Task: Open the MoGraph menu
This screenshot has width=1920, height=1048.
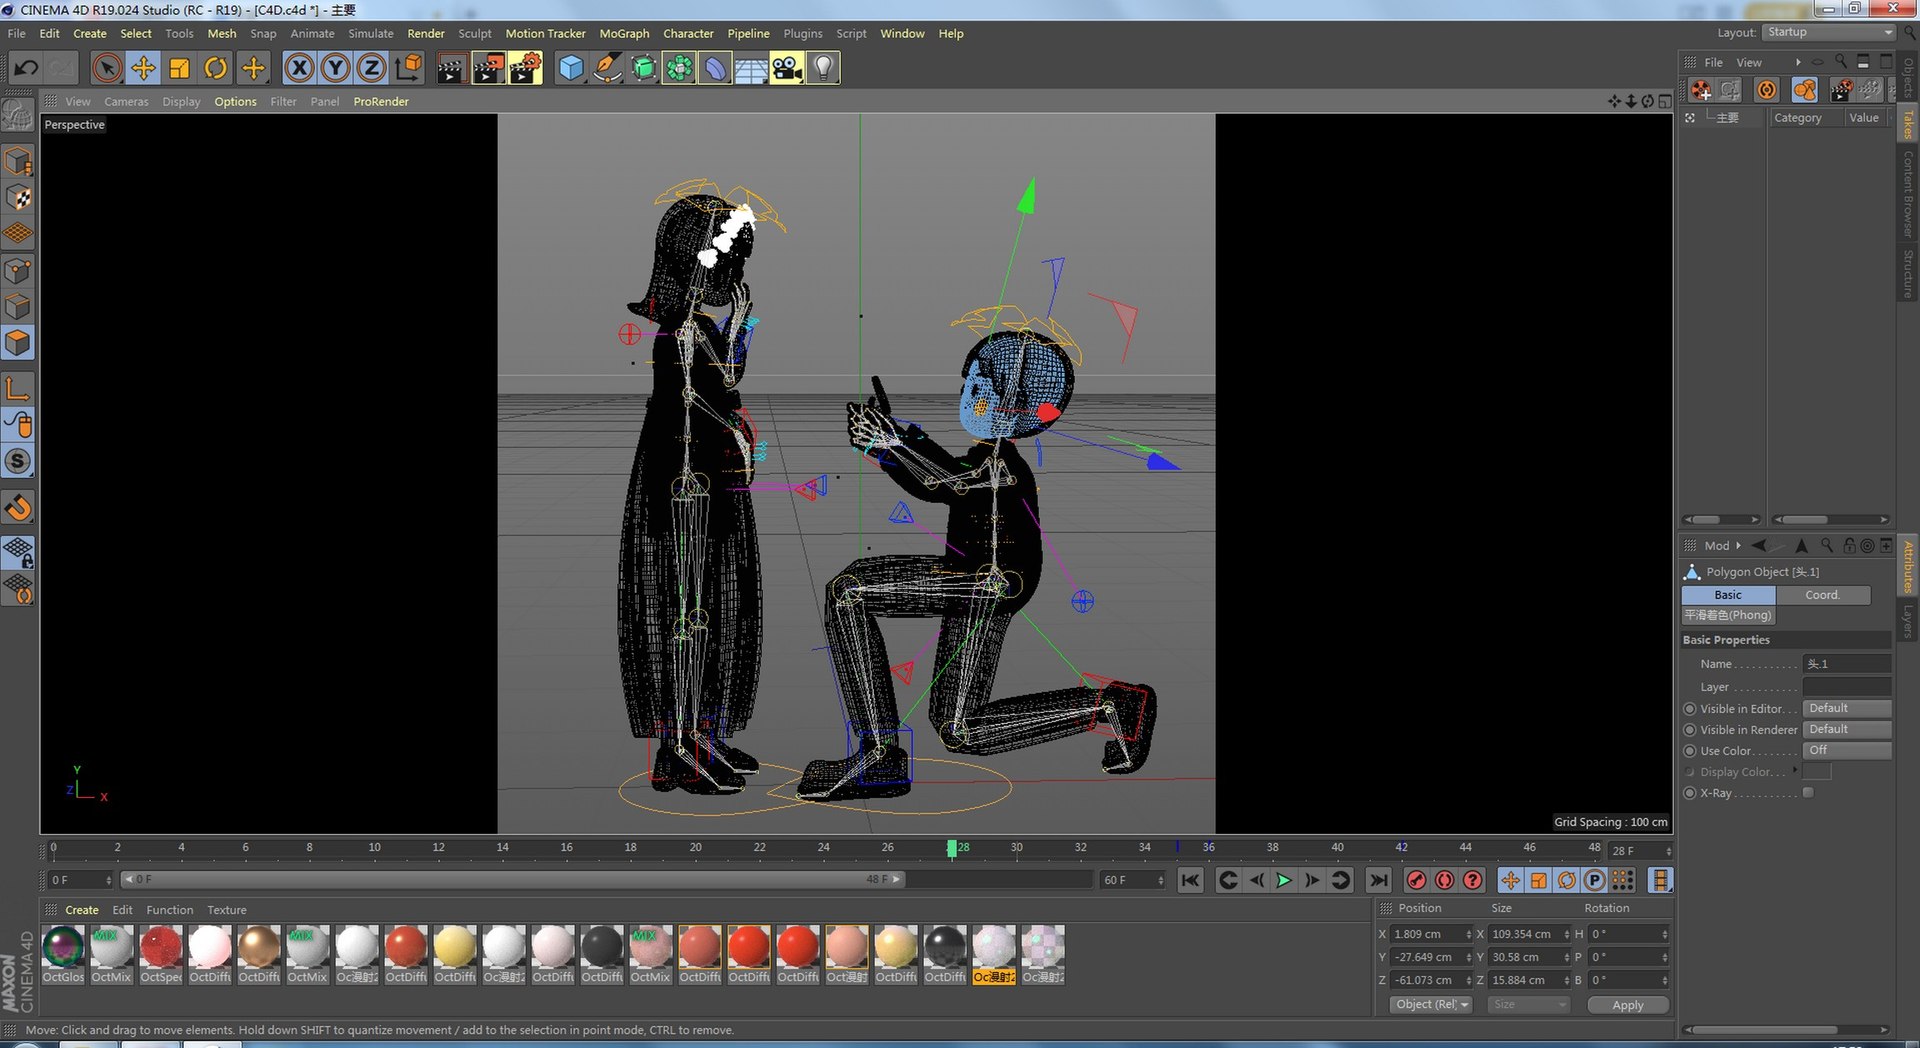Action: (x=624, y=33)
